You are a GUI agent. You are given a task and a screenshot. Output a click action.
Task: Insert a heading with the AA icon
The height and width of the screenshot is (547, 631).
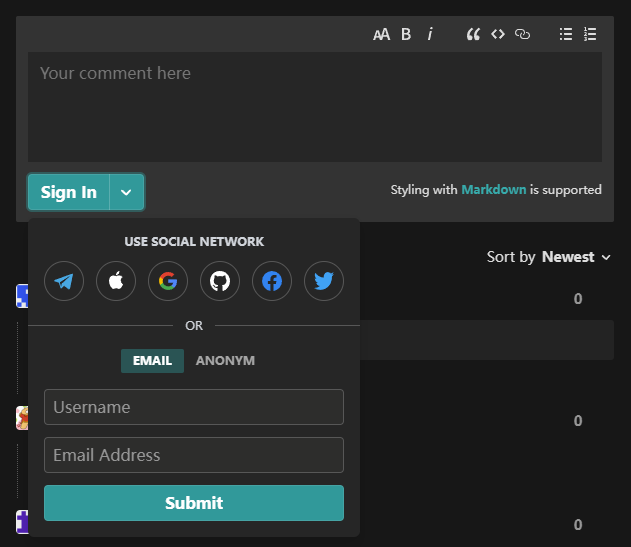coord(381,34)
